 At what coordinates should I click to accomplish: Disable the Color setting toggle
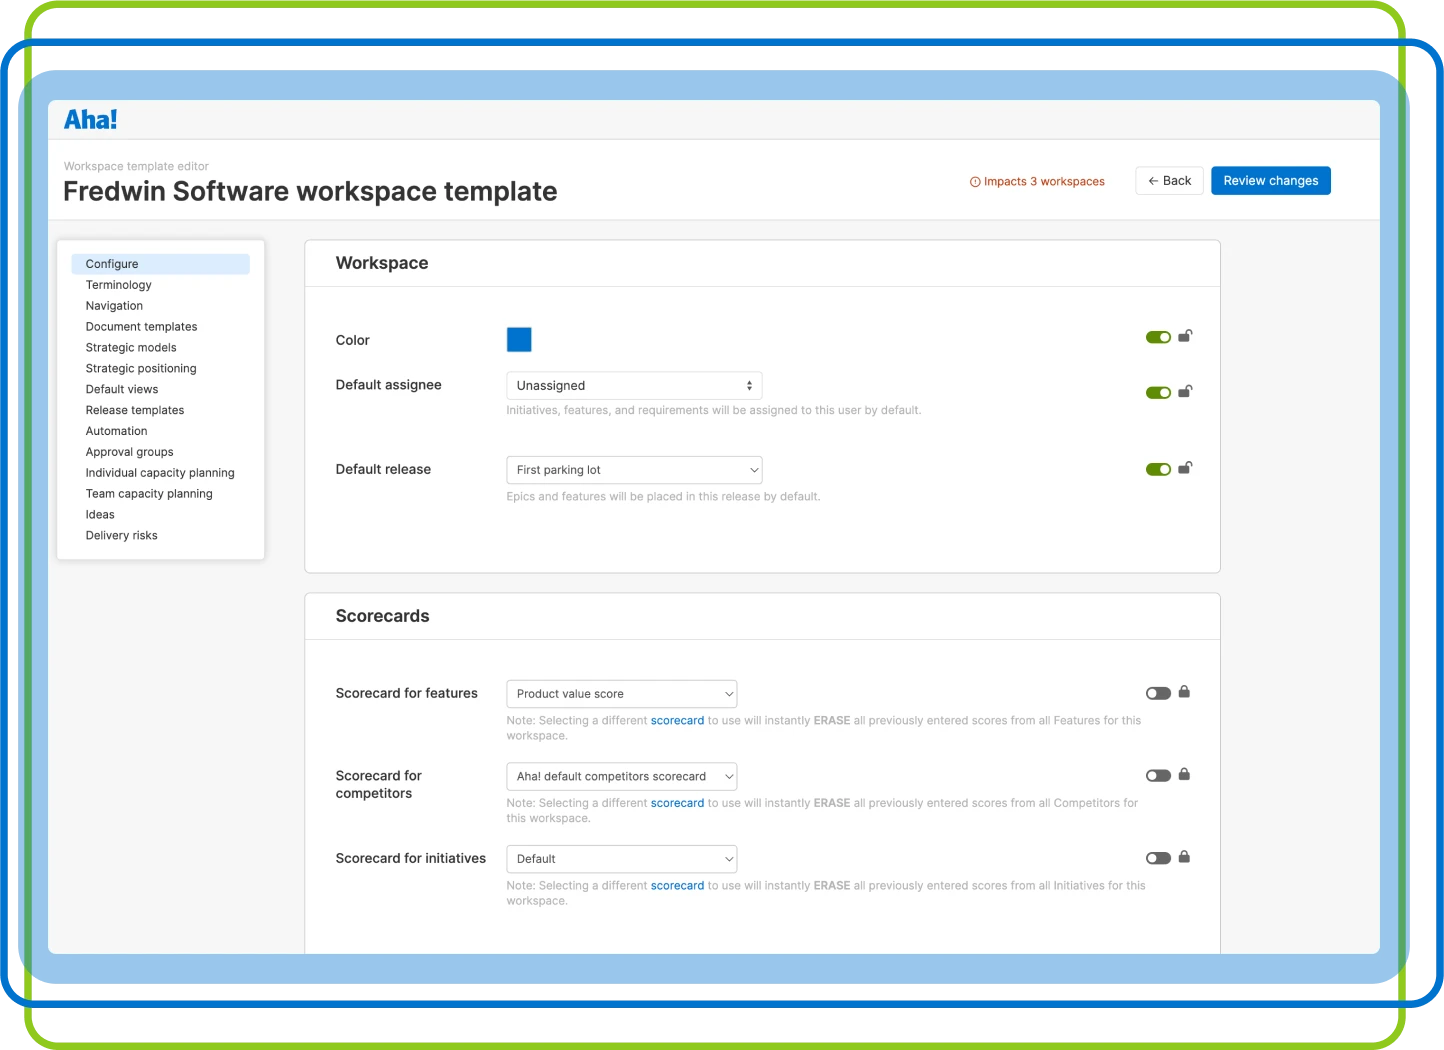[x=1158, y=337]
